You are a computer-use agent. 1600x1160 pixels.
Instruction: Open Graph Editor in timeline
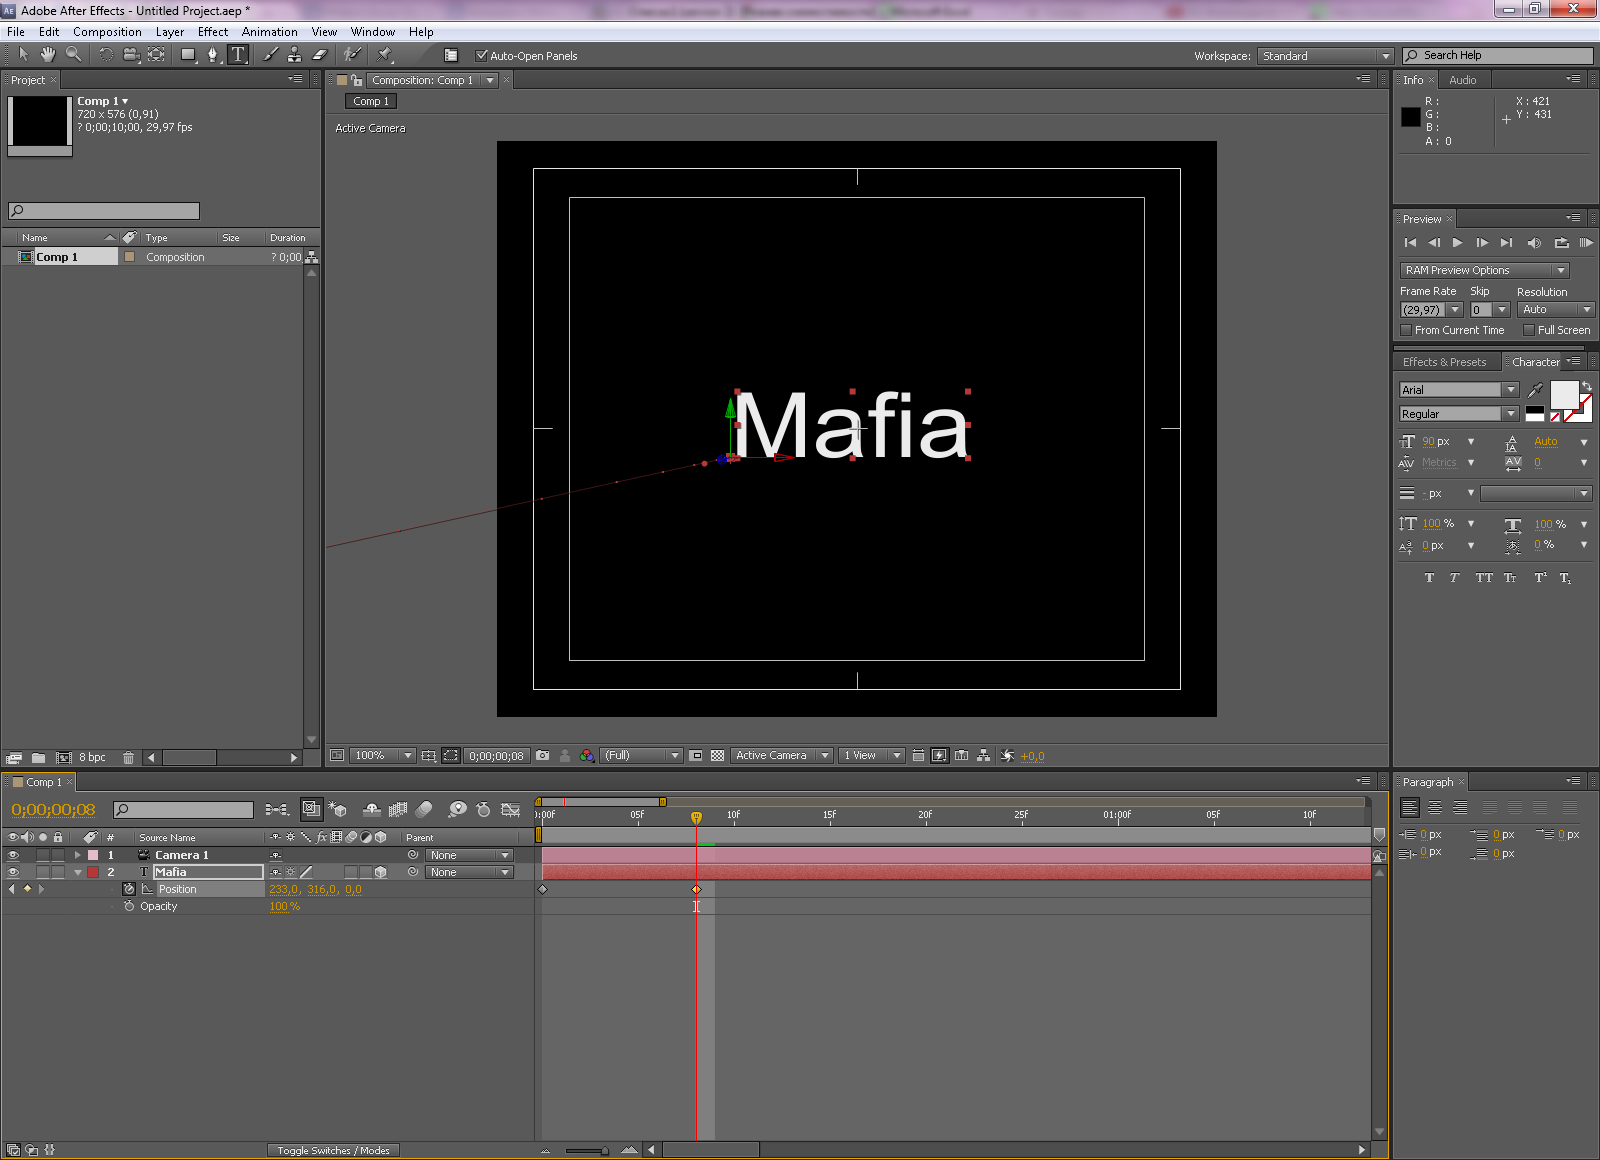click(x=511, y=810)
